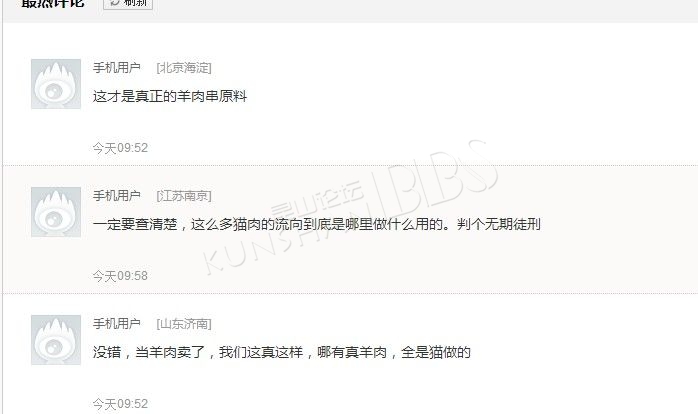Click the [山东济南] location tag
698x414 pixels.
tap(184, 324)
